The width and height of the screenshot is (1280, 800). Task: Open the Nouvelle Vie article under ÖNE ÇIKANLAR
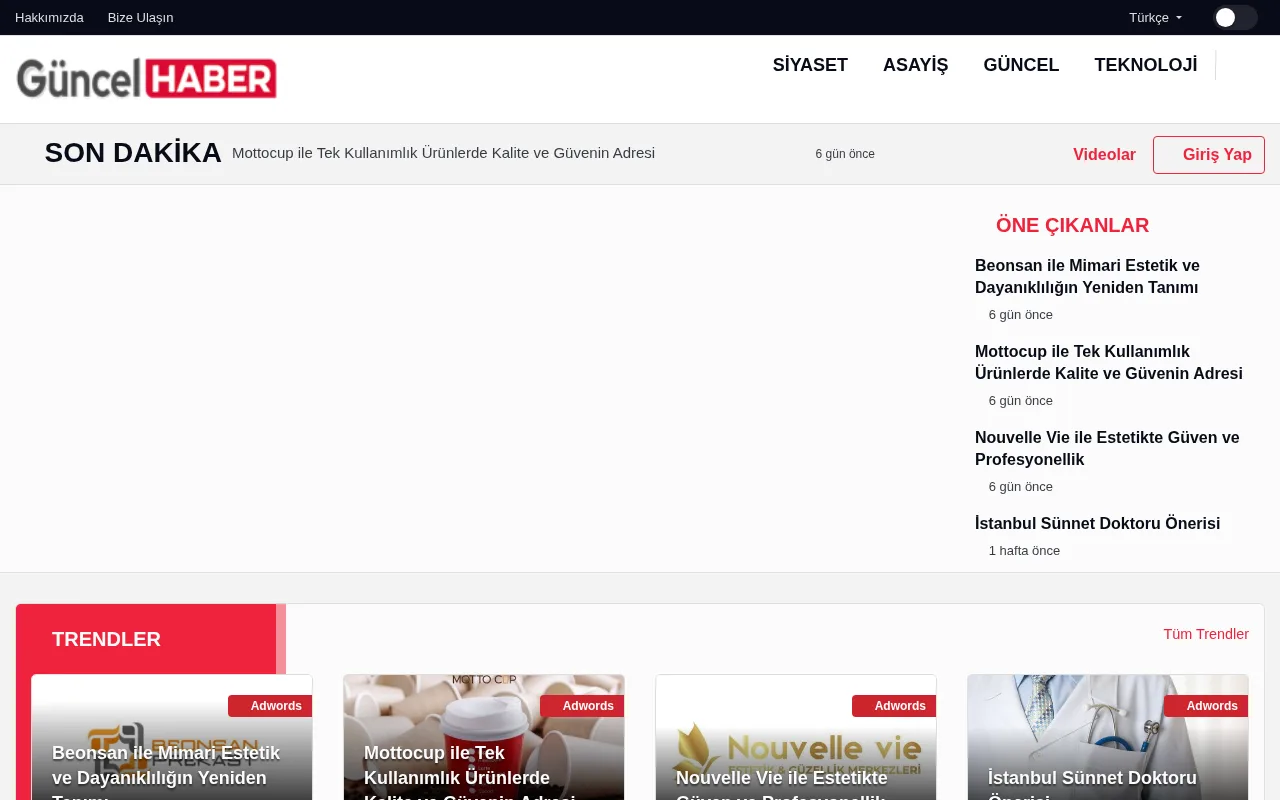click(x=1107, y=448)
